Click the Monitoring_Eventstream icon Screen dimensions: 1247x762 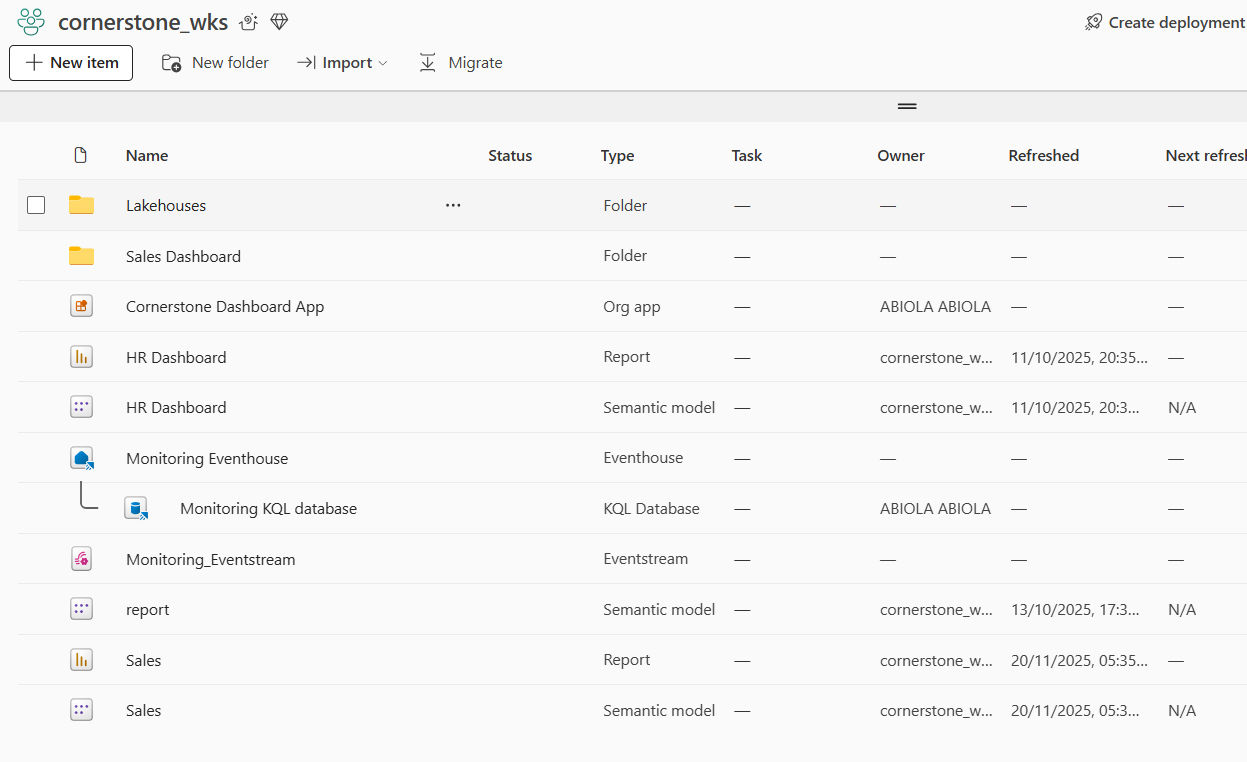pos(81,559)
